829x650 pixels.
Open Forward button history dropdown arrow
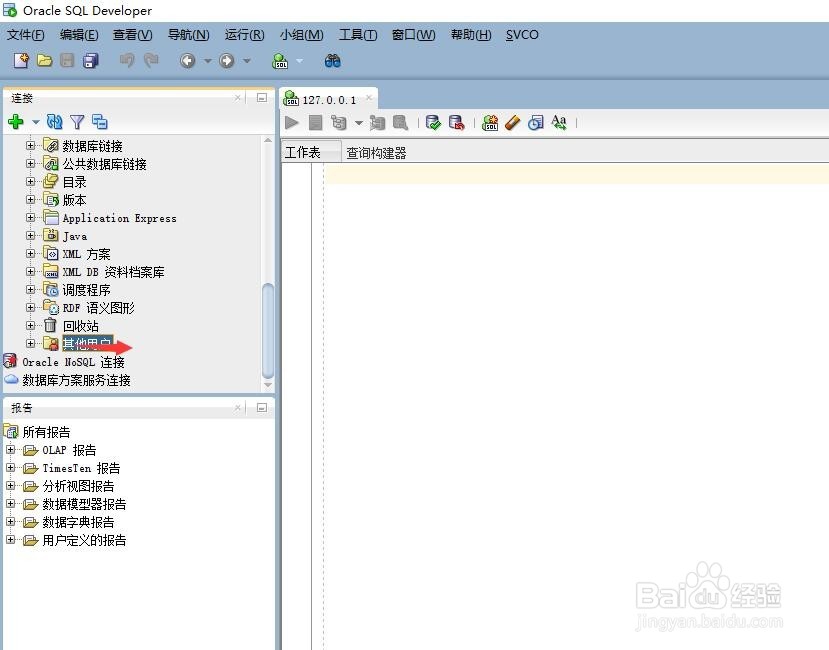[x=247, y=61]
